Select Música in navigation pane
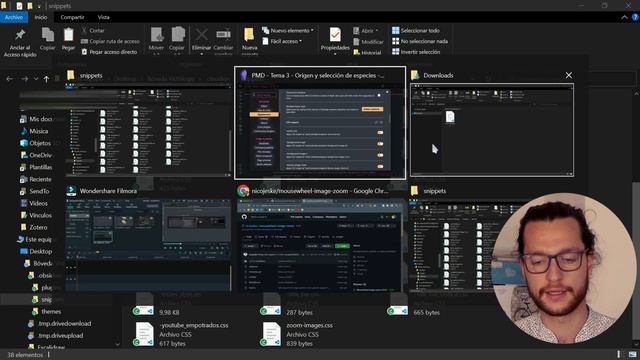This screenshot has height=360, width=640. pos(34,131)
